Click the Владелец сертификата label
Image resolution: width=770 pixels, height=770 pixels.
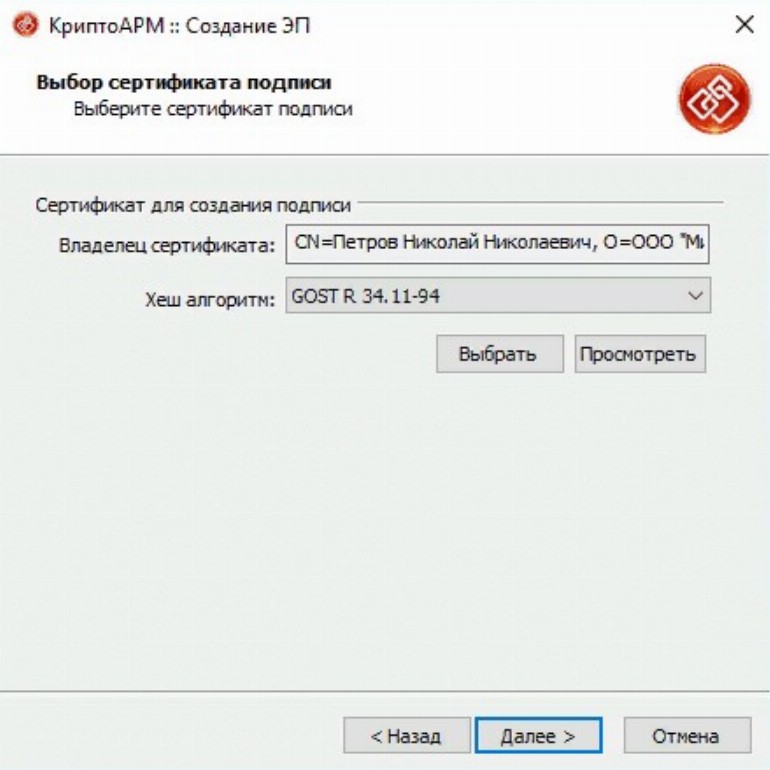[x=166, y=245]
